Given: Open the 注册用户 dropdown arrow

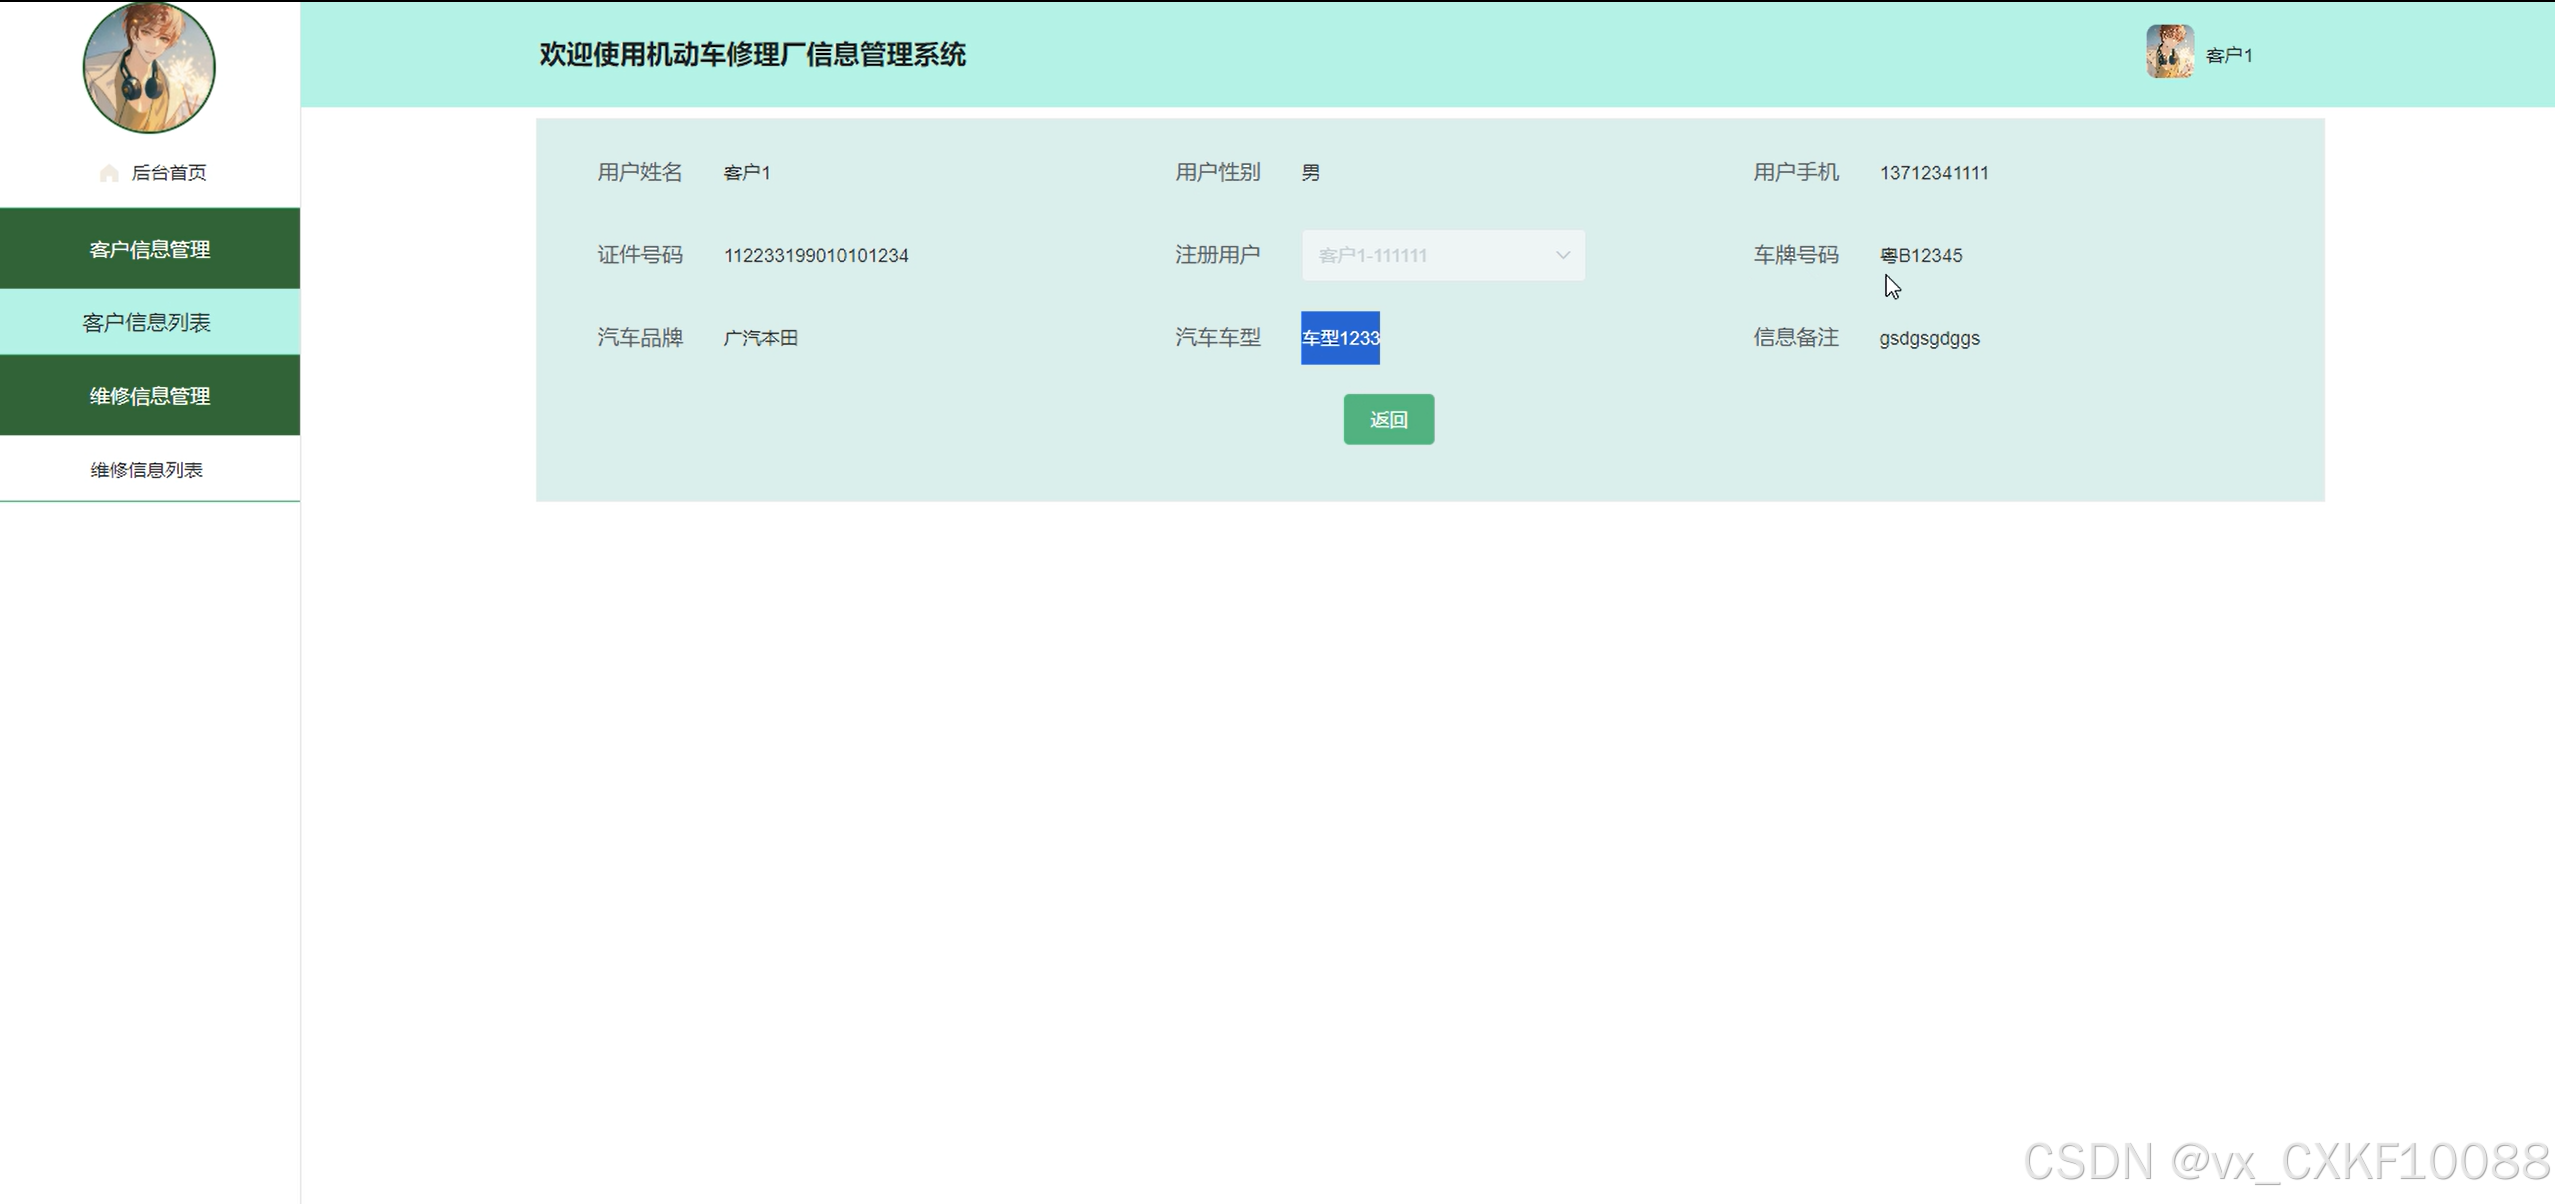Looking at the screenshot, I should tap(1562, 255).
